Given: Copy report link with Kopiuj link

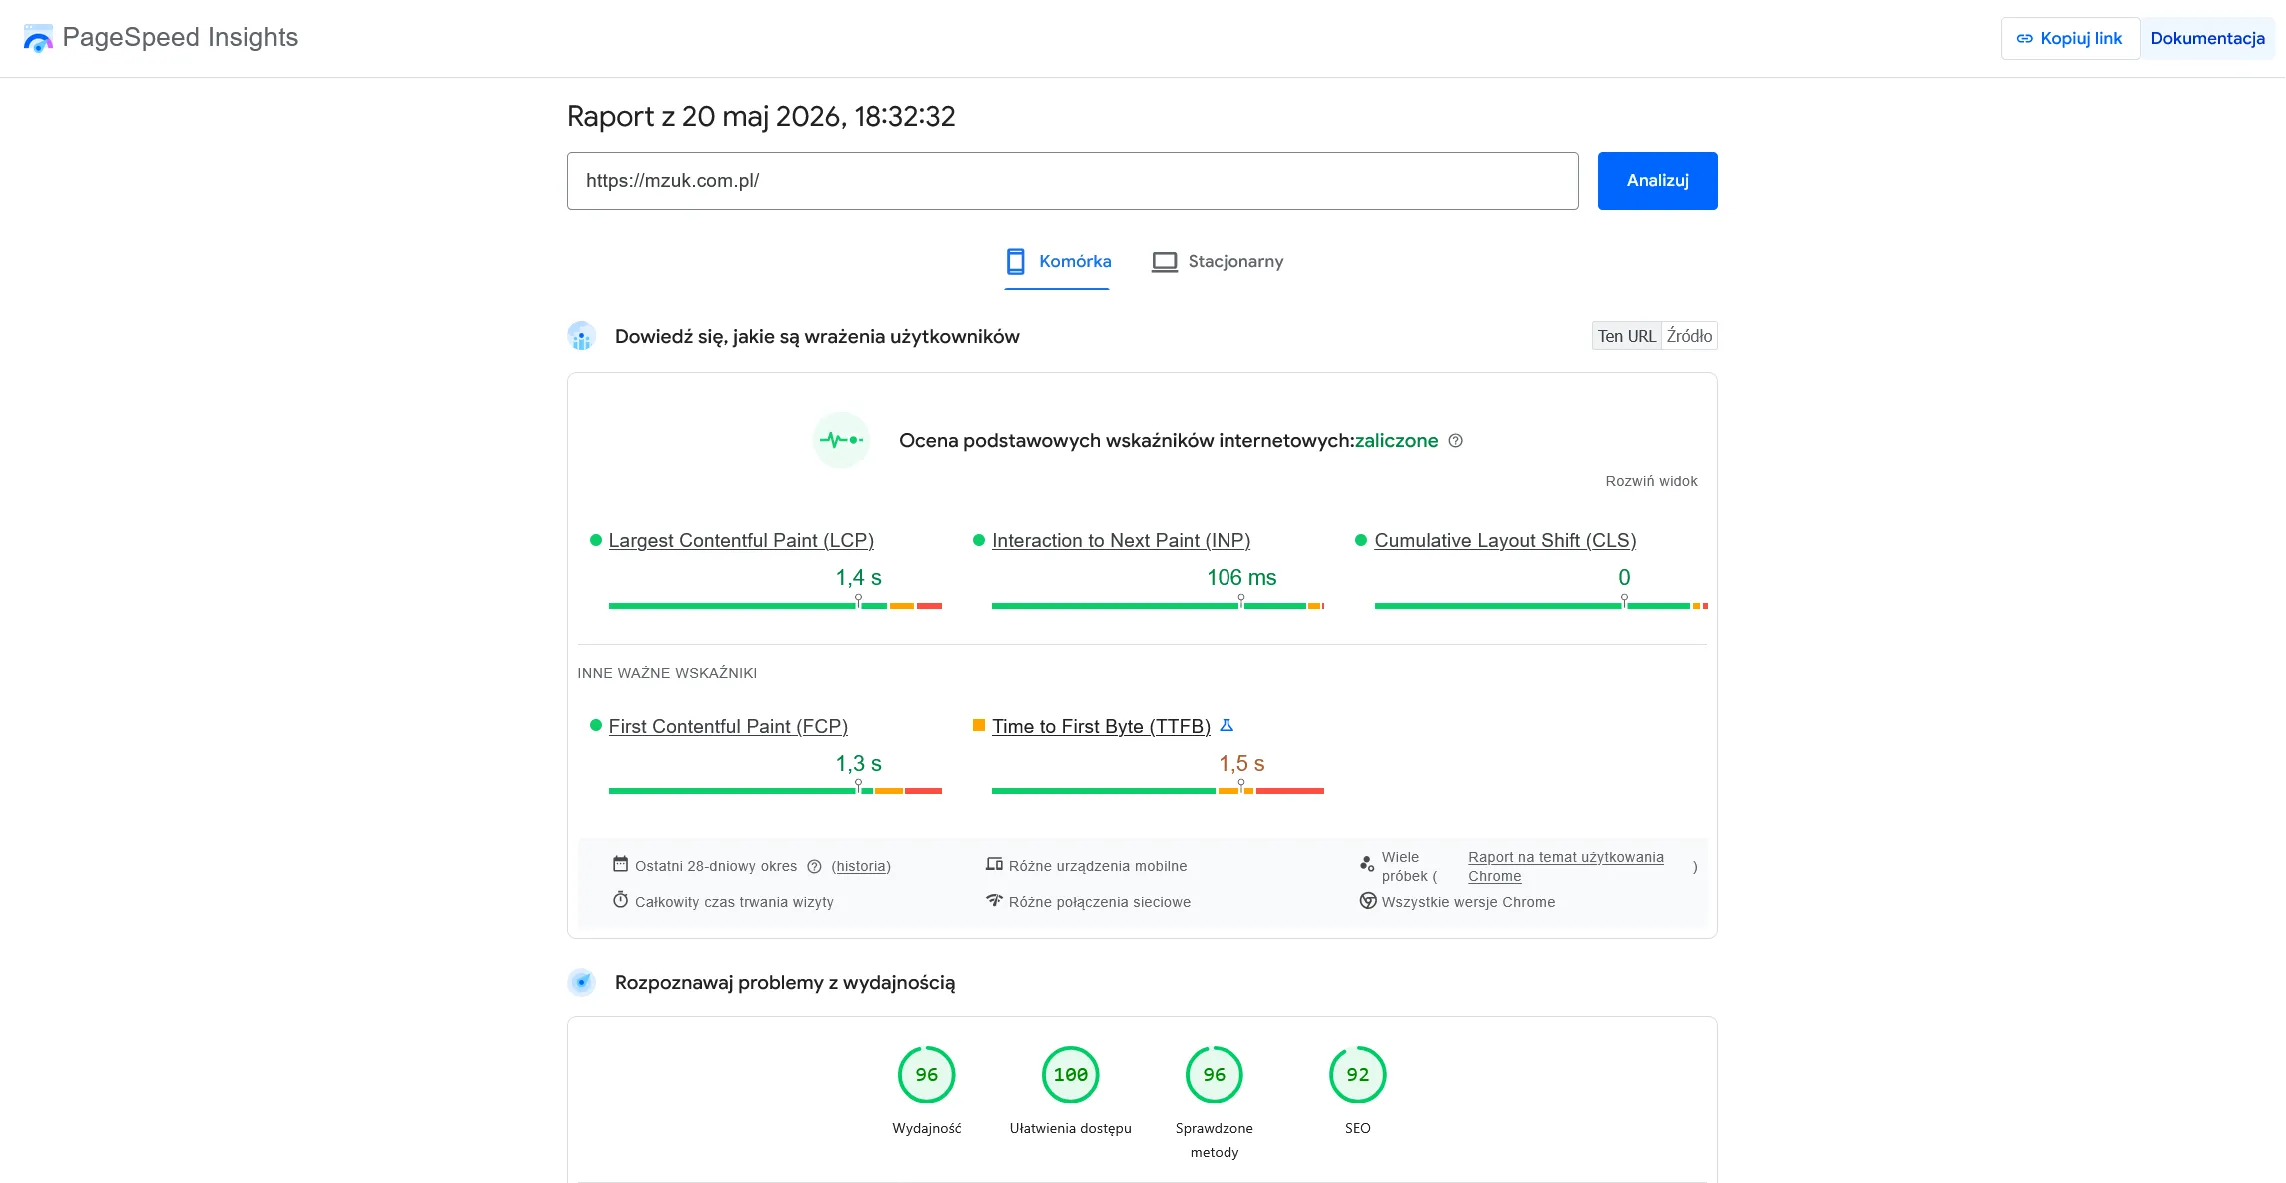Looking at the screenshot, I should point(2070,38).
